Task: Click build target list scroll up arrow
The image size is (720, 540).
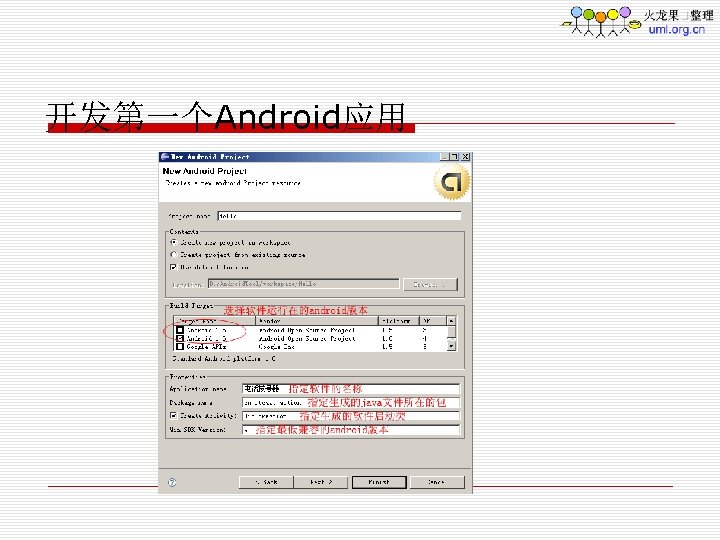Action: [451, 321]
